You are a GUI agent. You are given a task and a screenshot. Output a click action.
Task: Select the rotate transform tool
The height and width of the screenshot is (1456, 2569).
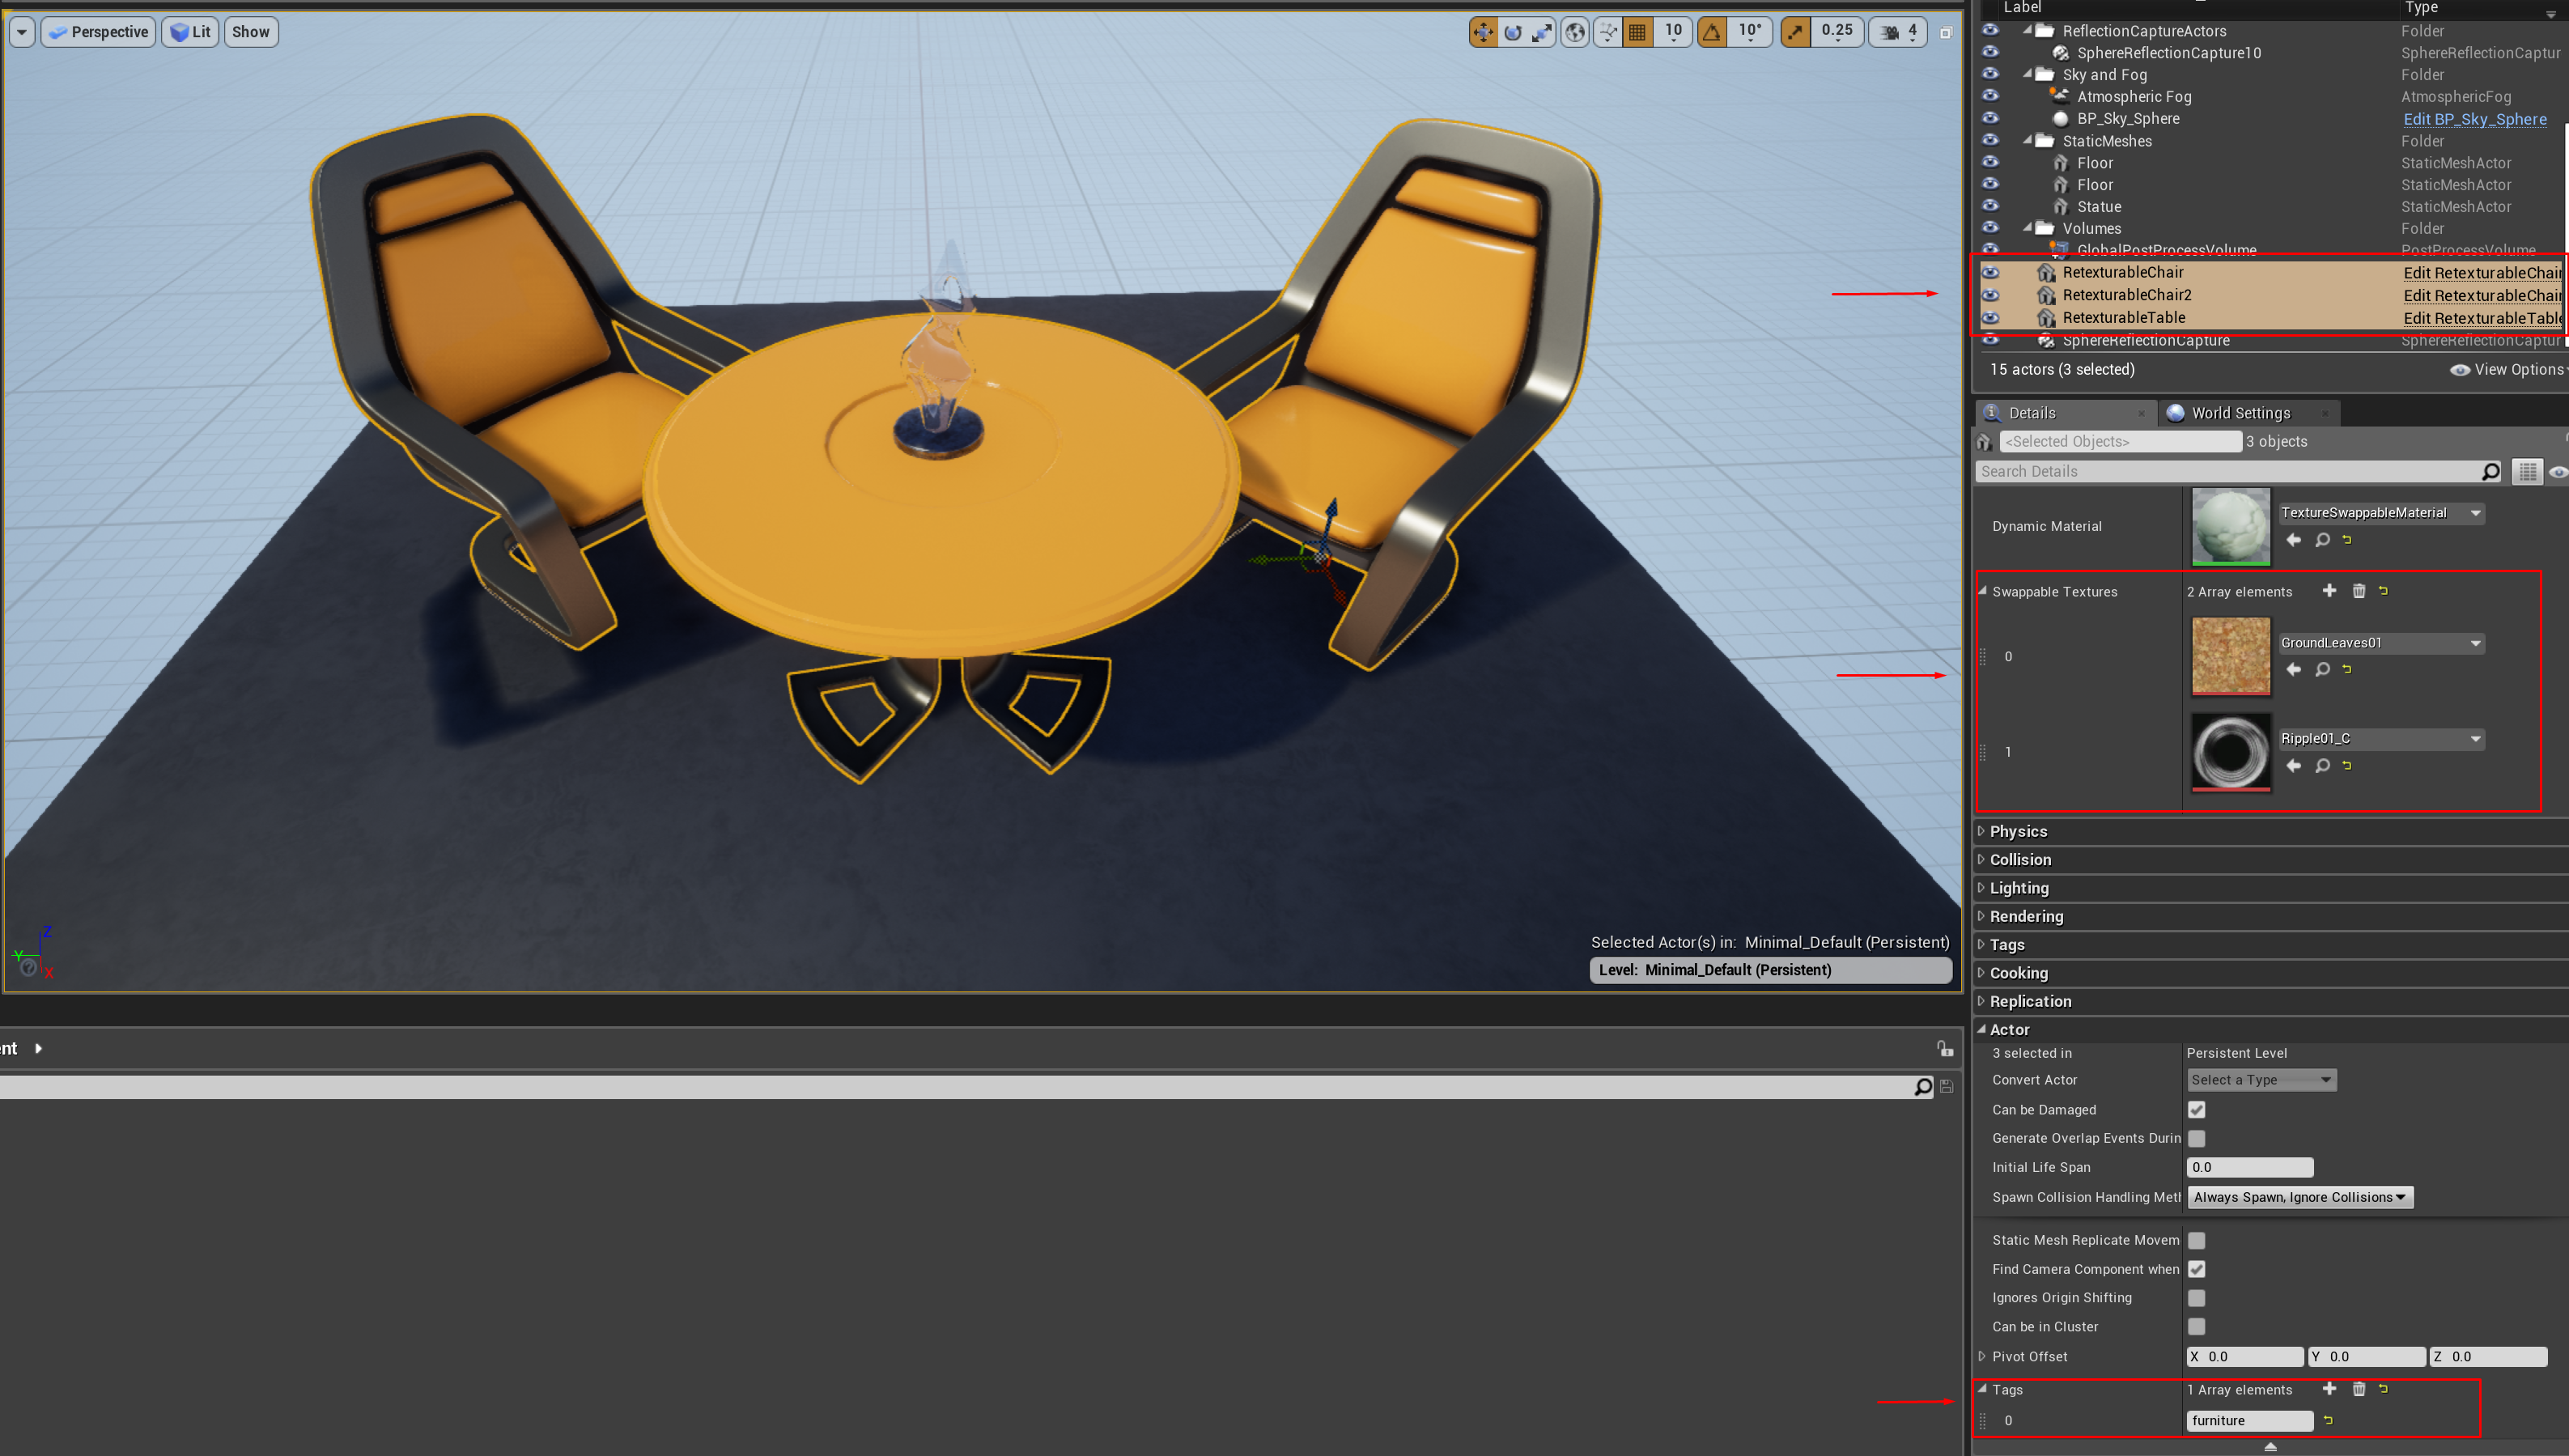coord(1513,32)
